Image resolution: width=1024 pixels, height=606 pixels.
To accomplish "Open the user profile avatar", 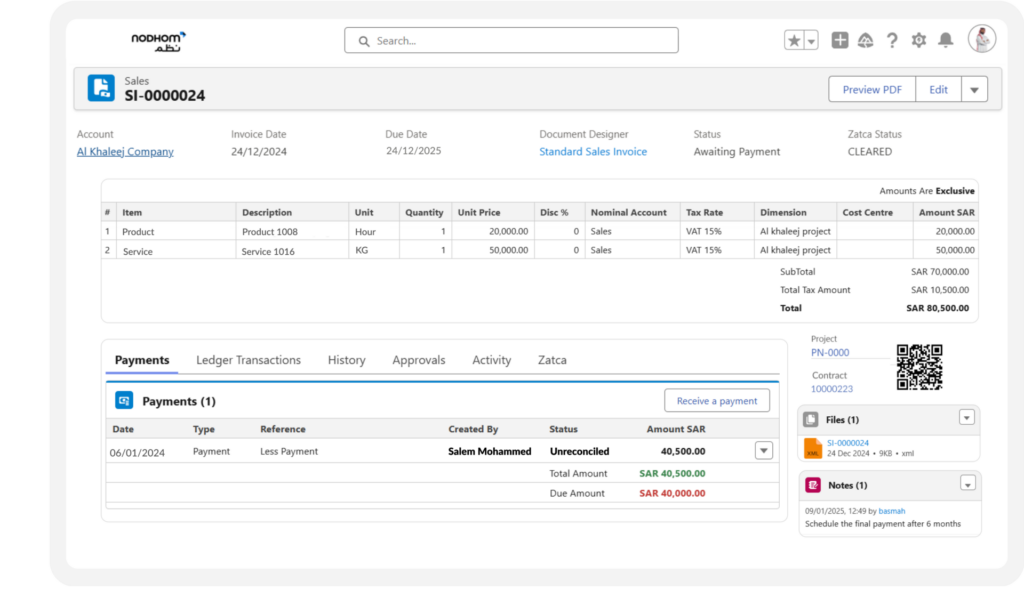I will [x=982, y=39].
